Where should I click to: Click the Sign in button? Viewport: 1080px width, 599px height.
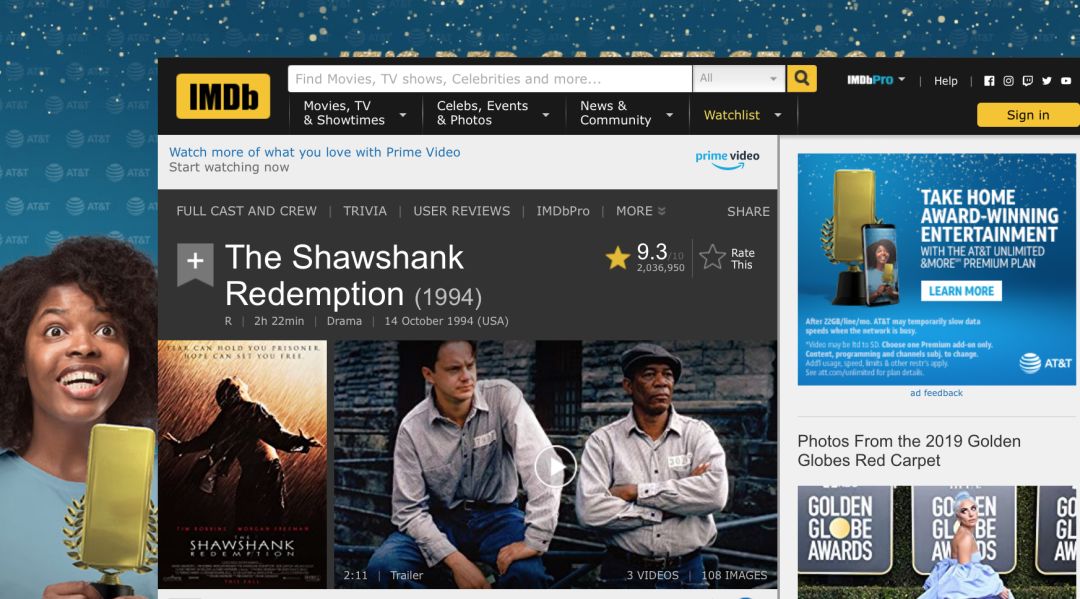point(1028,115)
